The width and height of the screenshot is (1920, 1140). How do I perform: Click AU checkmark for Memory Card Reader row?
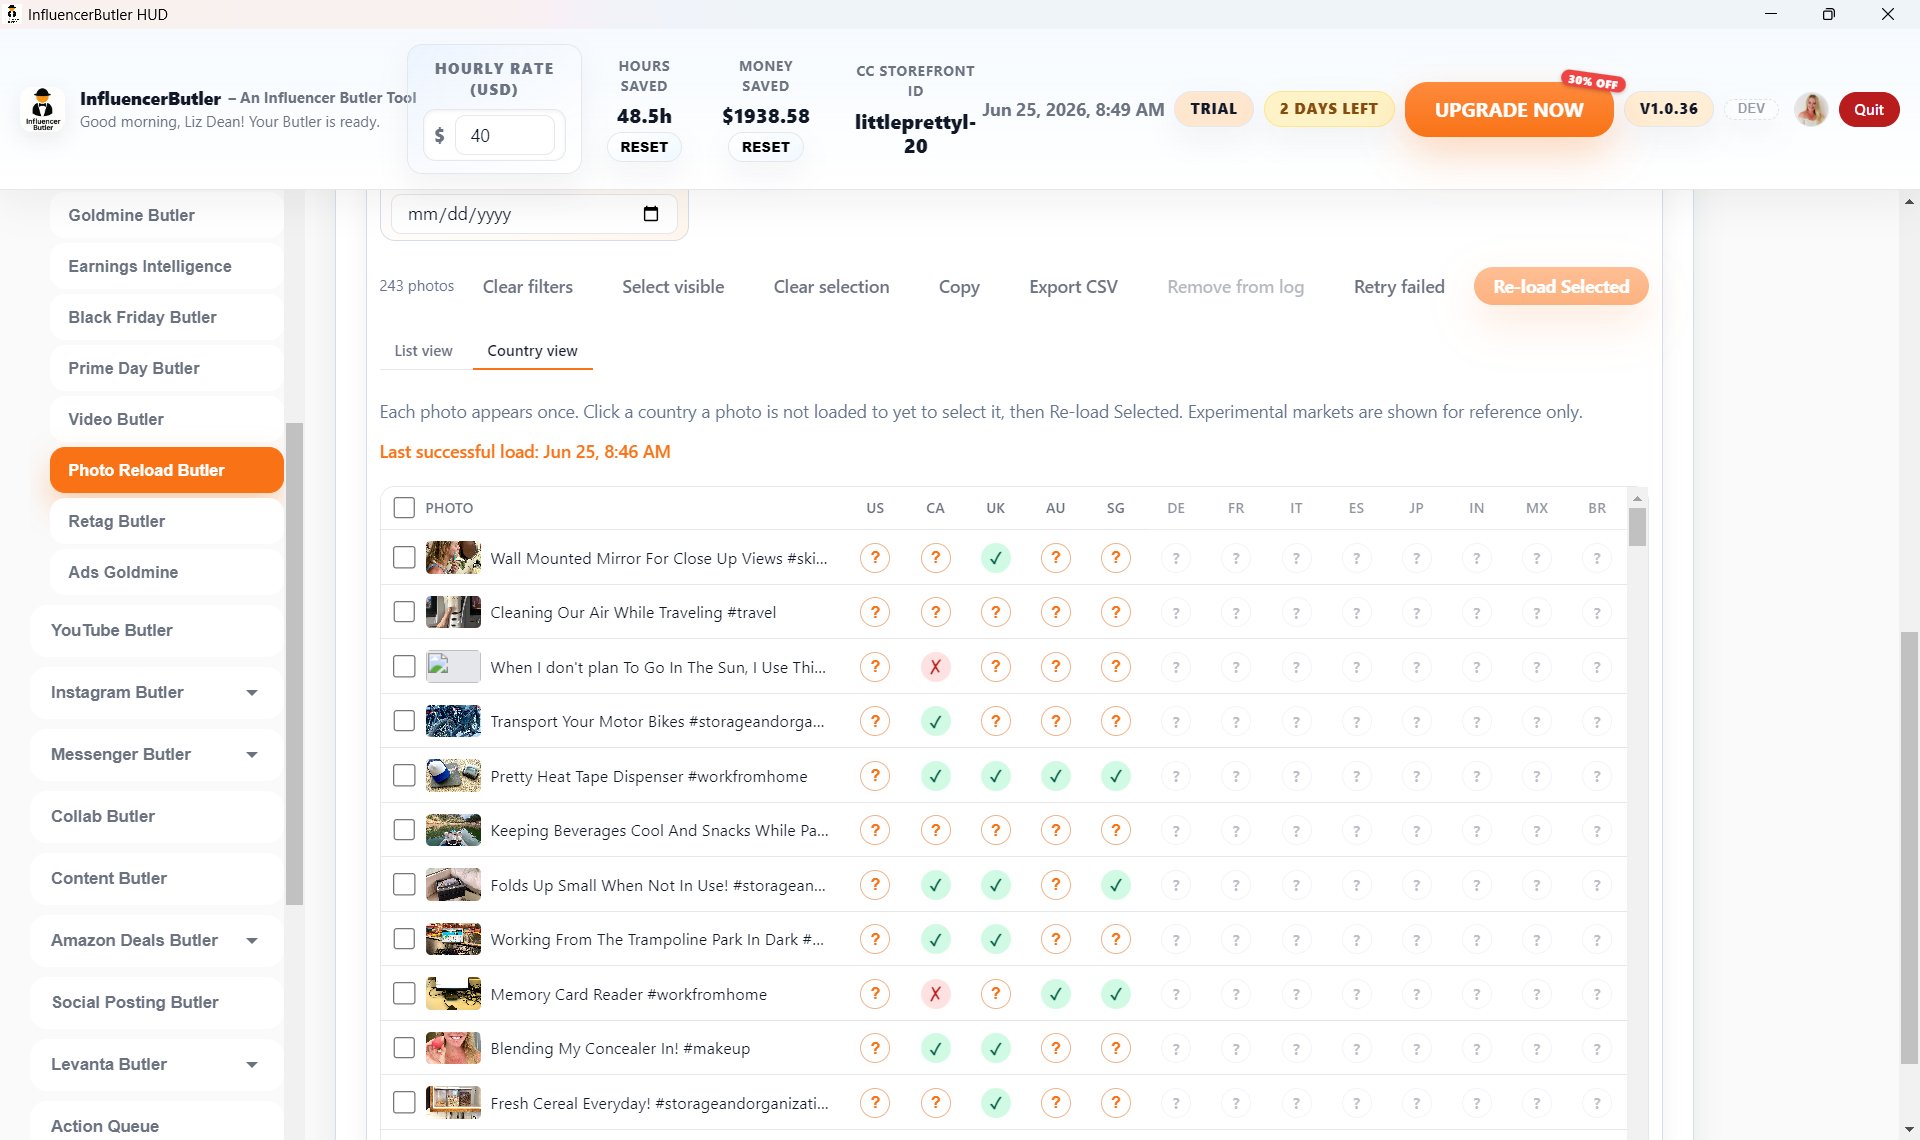1055,994
